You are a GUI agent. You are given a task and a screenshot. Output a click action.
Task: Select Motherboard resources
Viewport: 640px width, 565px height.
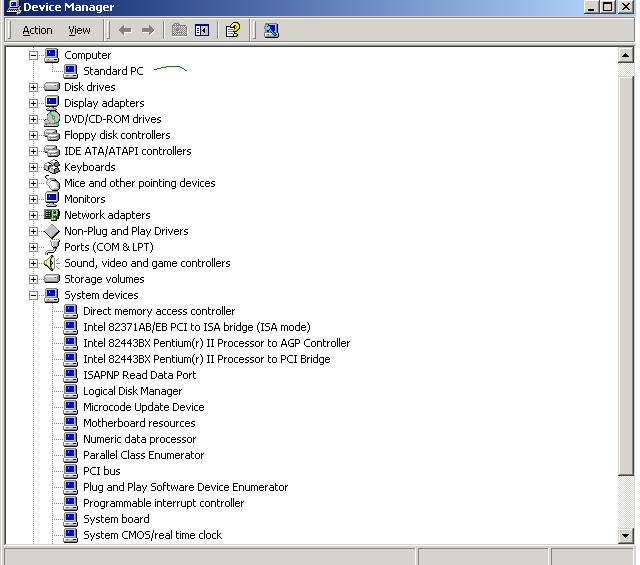(139, 423)
